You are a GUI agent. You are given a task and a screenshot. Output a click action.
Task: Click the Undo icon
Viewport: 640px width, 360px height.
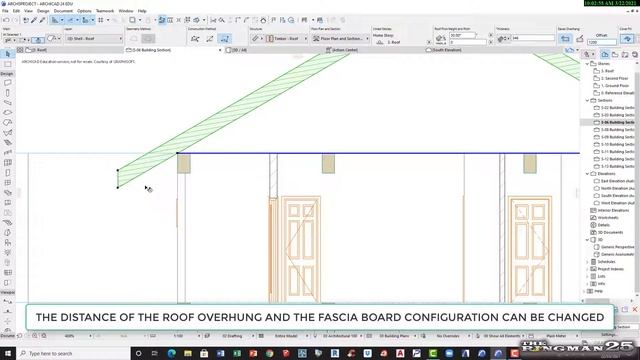(6, 20)
